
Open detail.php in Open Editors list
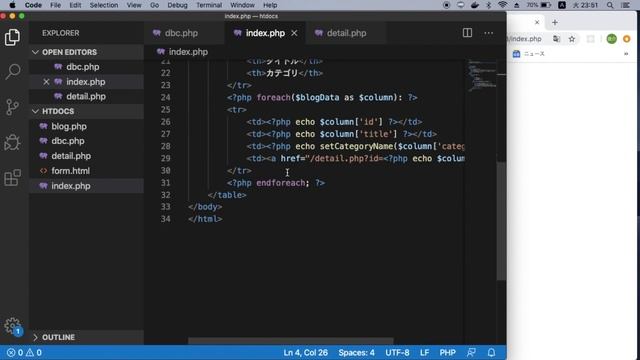pyautogui.click(x=86, y=97)
